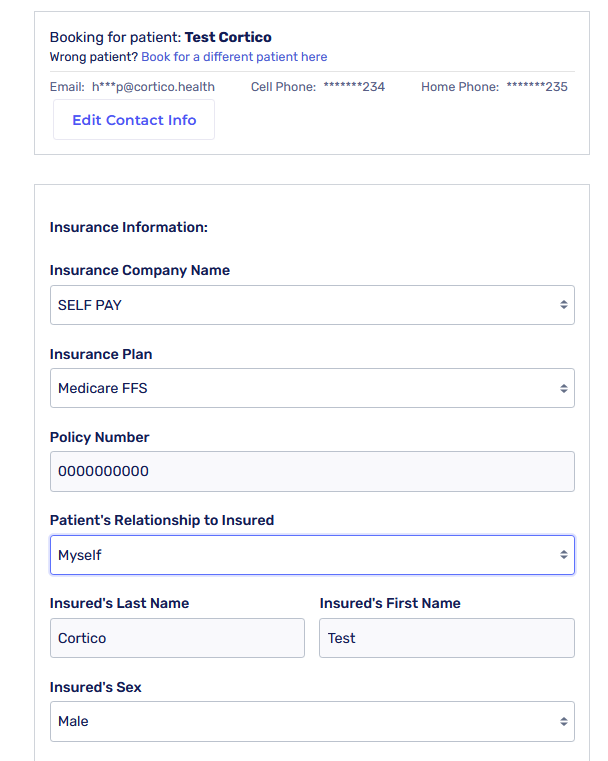Click the masked Home Phone number

click(537, 87)
